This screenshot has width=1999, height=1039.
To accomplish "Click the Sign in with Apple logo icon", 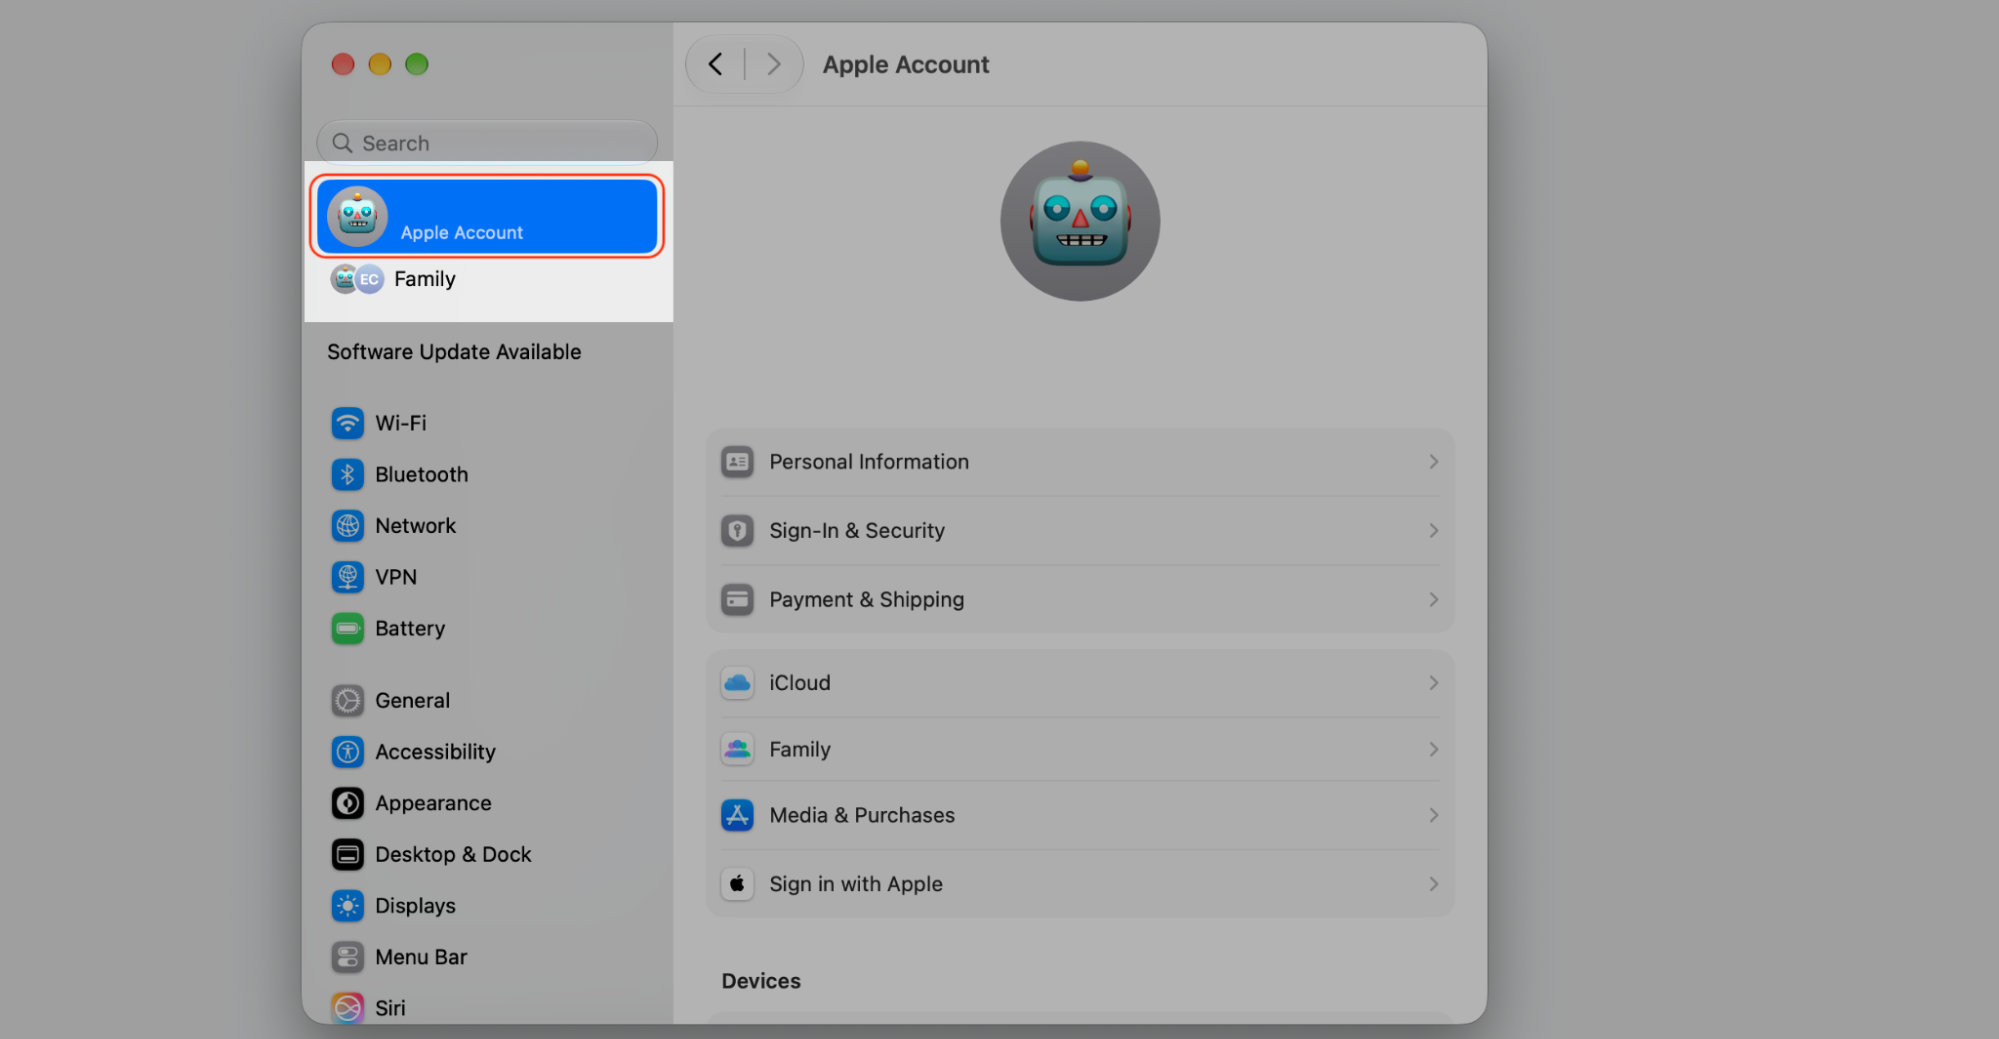I will pyautogui.click(x=737, y=884).
